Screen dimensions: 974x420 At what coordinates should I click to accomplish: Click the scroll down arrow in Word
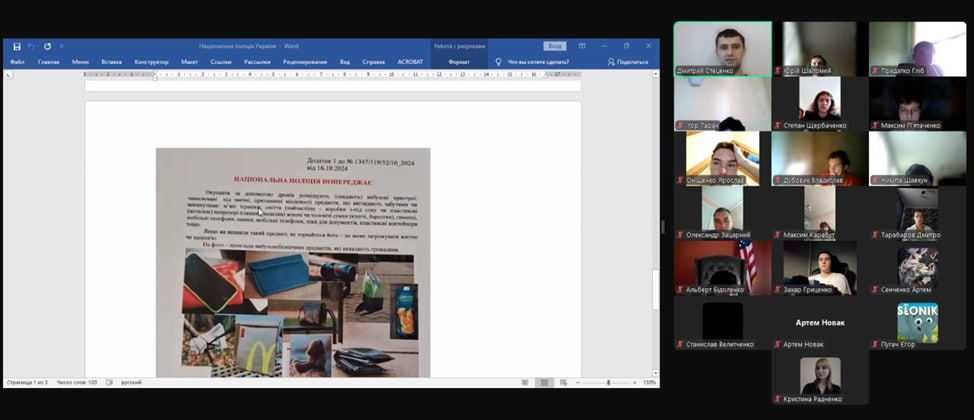coord(656,373)
